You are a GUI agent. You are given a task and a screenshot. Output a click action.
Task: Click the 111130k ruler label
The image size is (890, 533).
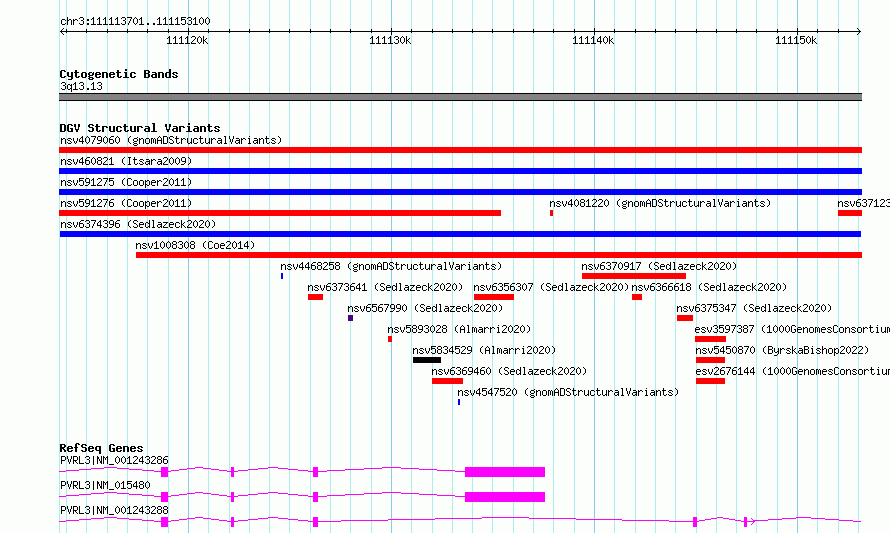point(391,40)
